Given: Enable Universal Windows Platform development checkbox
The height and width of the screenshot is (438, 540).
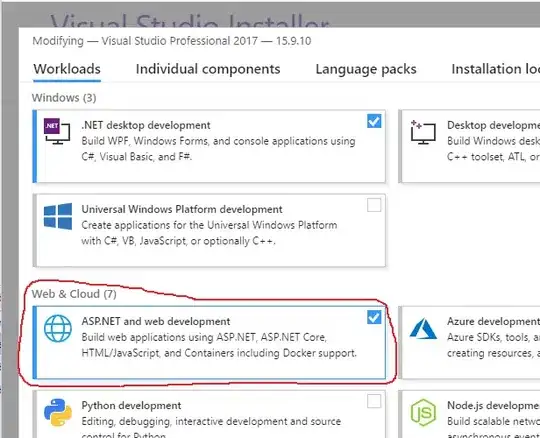Looking at the screenshot, I should coord(374,205).
